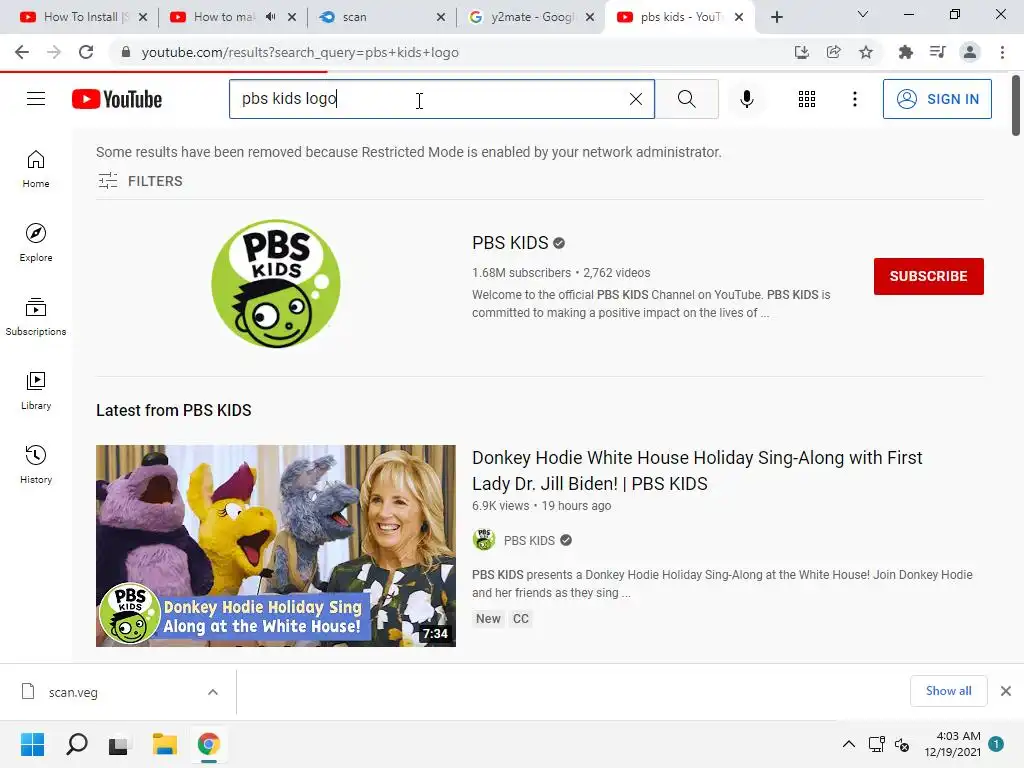Open Library in the sidebar
1024x768 pixels.
tap(36, 391)
